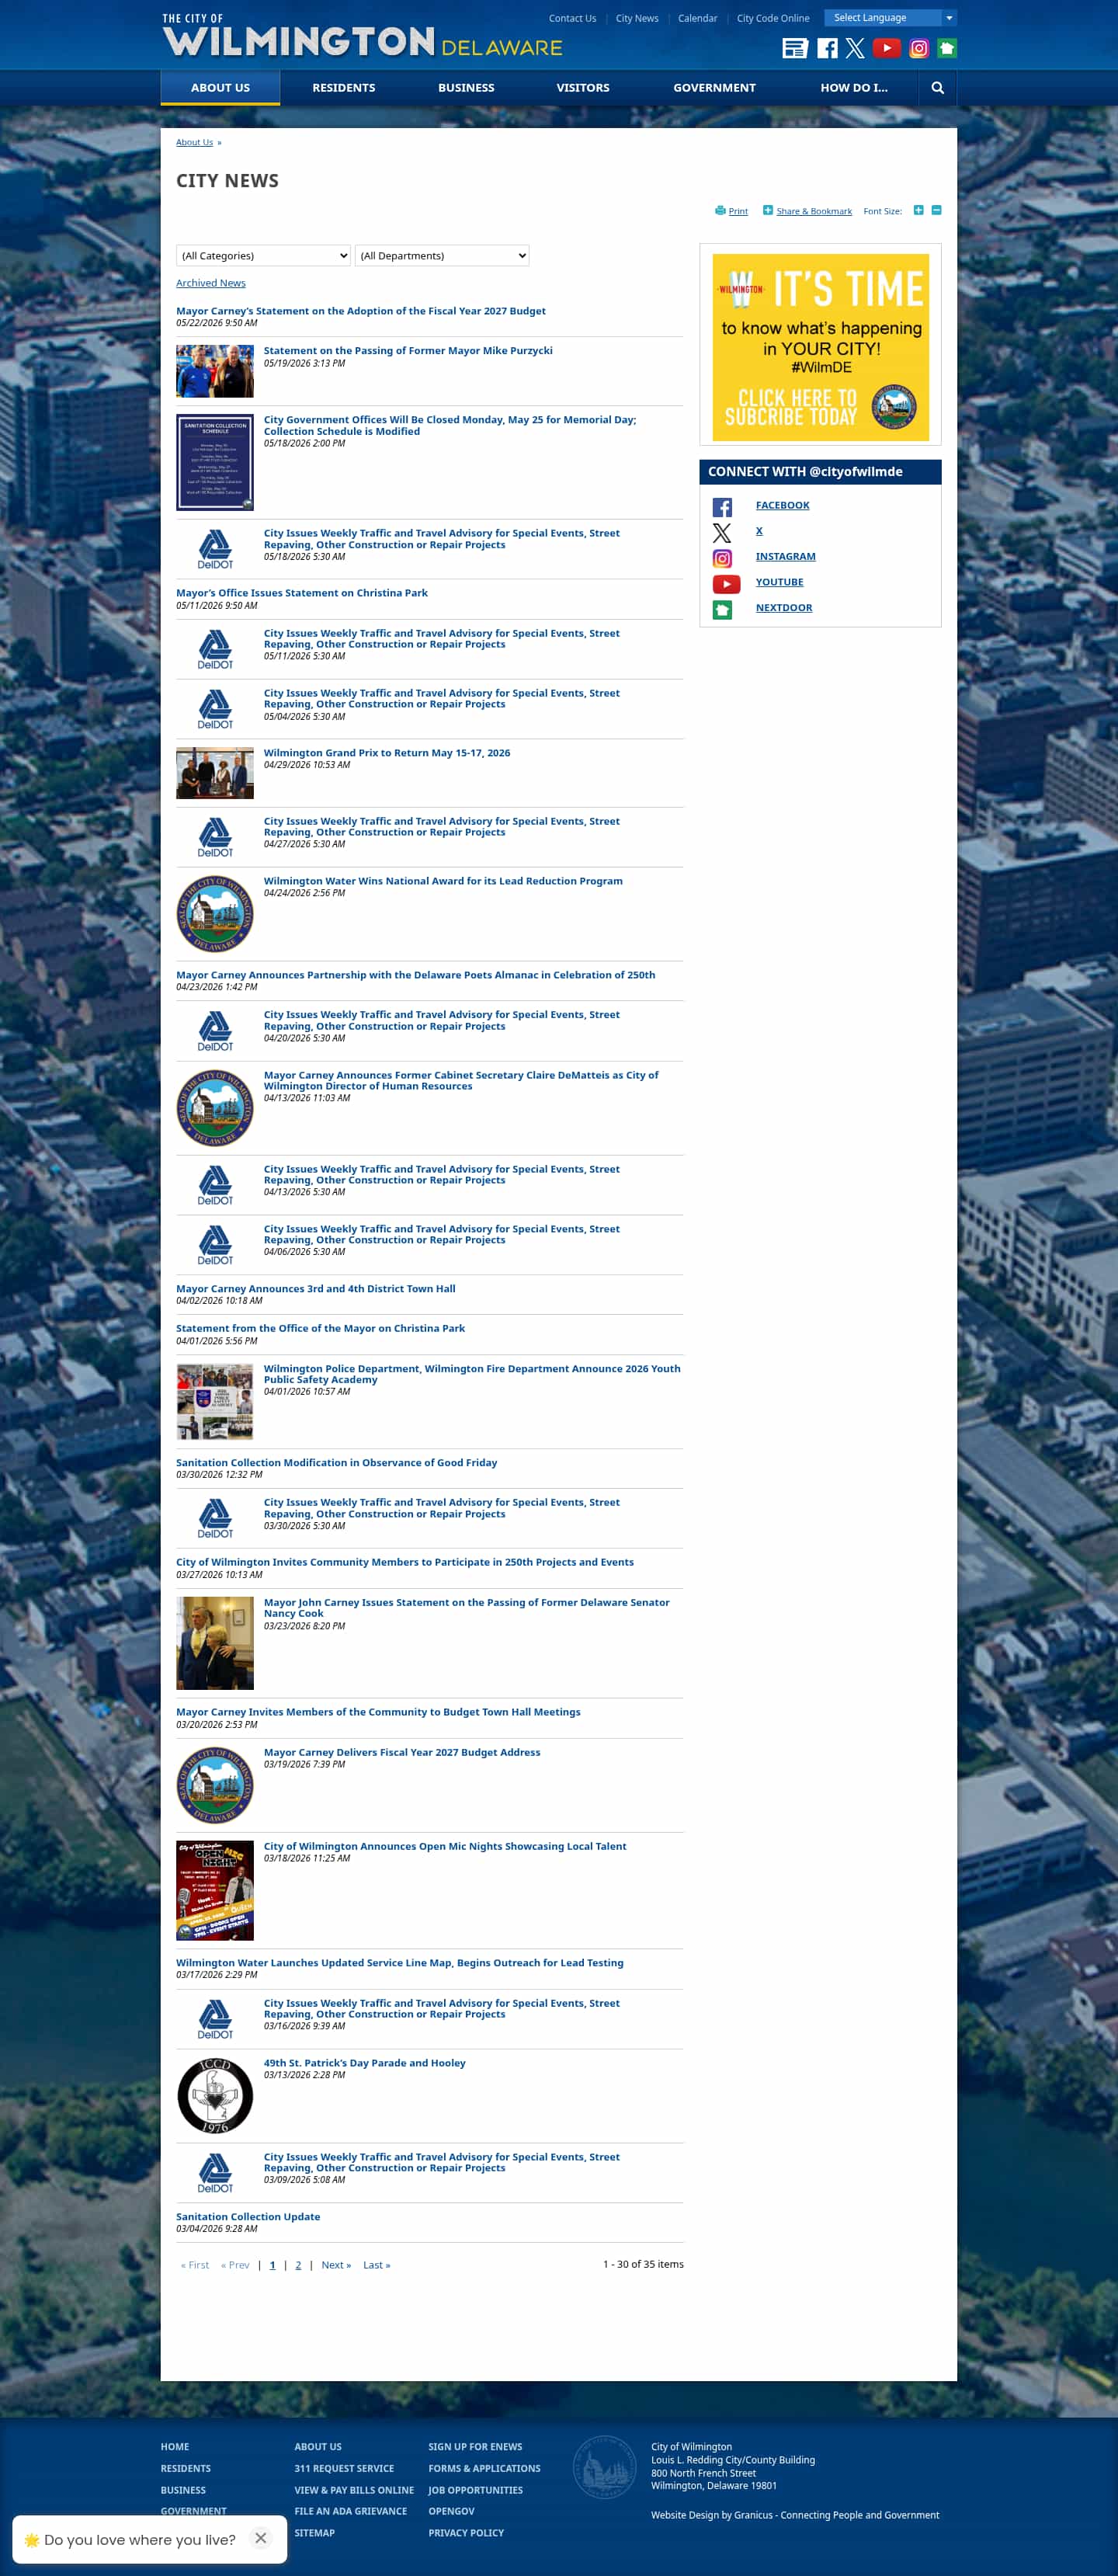Open Sanitation Collection Update article
The image size is (1118, 2576).
[248, 2216]
